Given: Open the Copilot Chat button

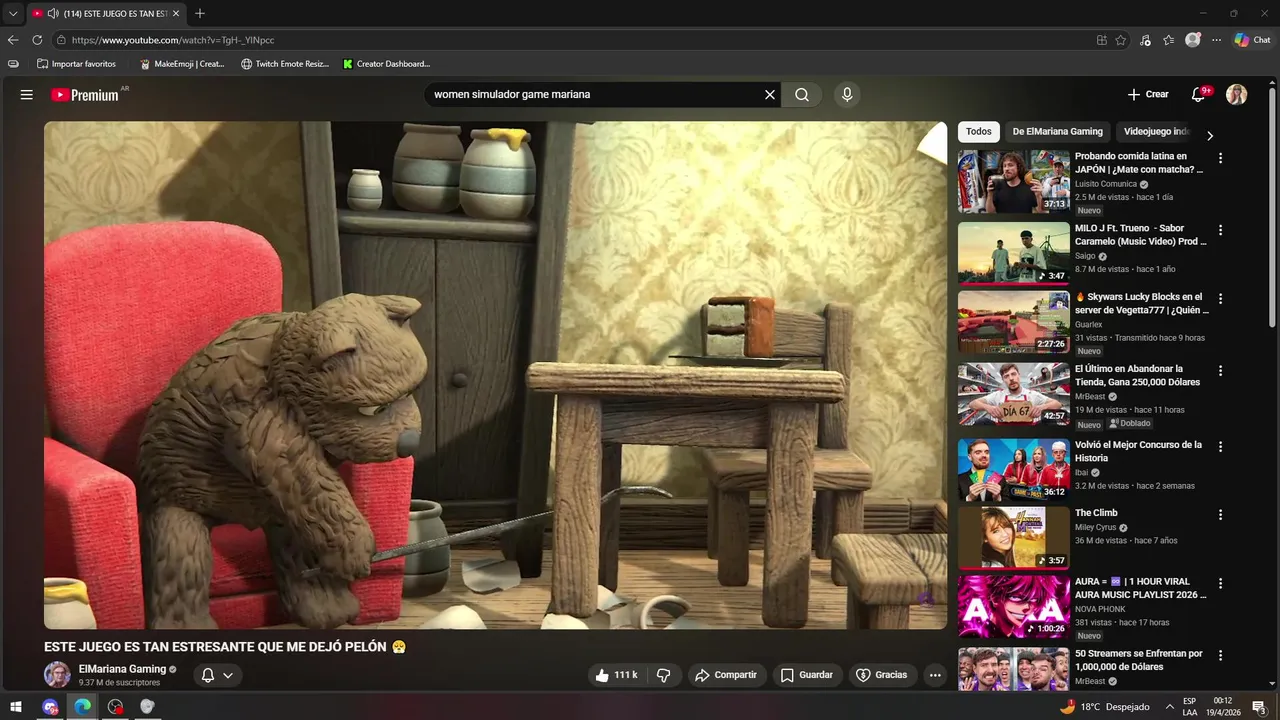Looking at the screenshot, I should click(1252, 40).
